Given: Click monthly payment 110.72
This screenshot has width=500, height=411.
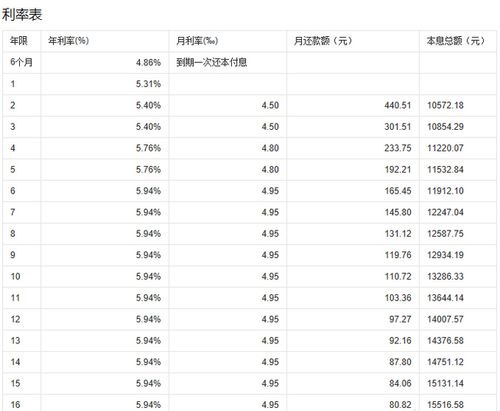Looking at the screenshot, I should click(398, 276).
